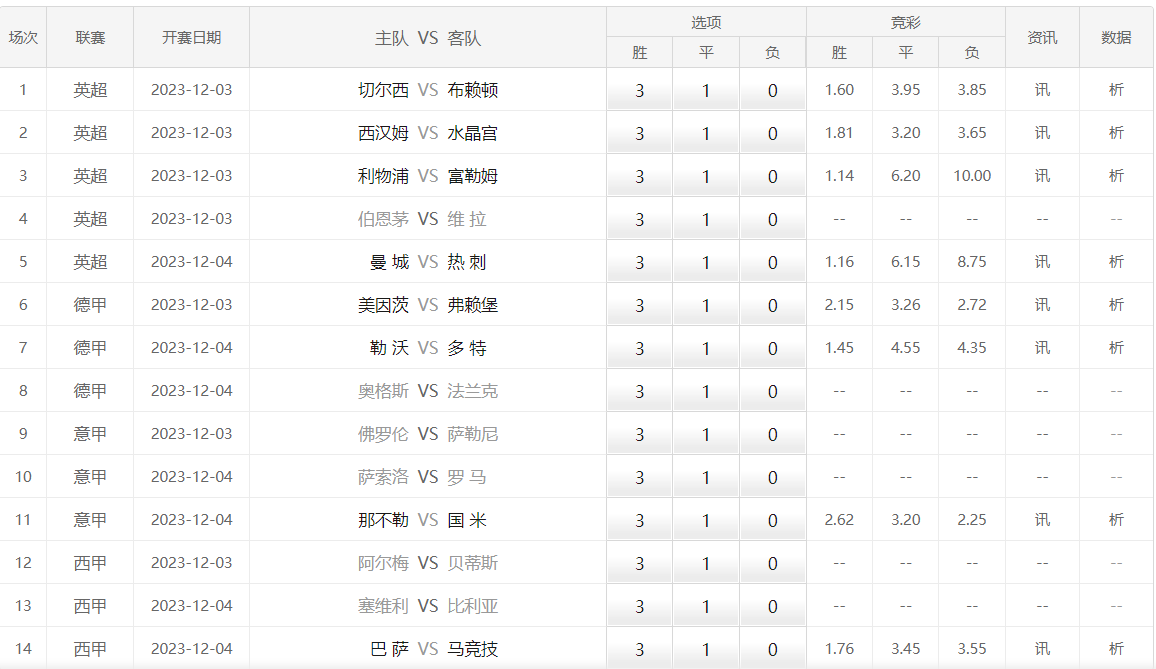Click home team 切尔西

[x=383, y=90]
